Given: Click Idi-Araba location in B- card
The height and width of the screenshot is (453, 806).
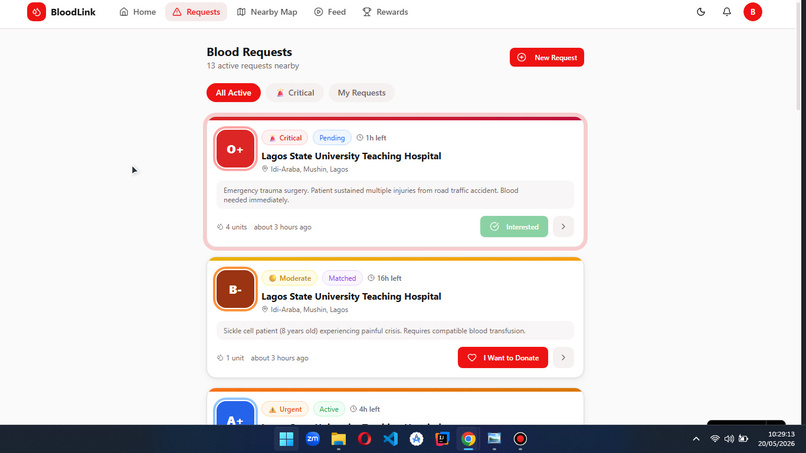Looking at the screenshot, I should click(305, 310).
